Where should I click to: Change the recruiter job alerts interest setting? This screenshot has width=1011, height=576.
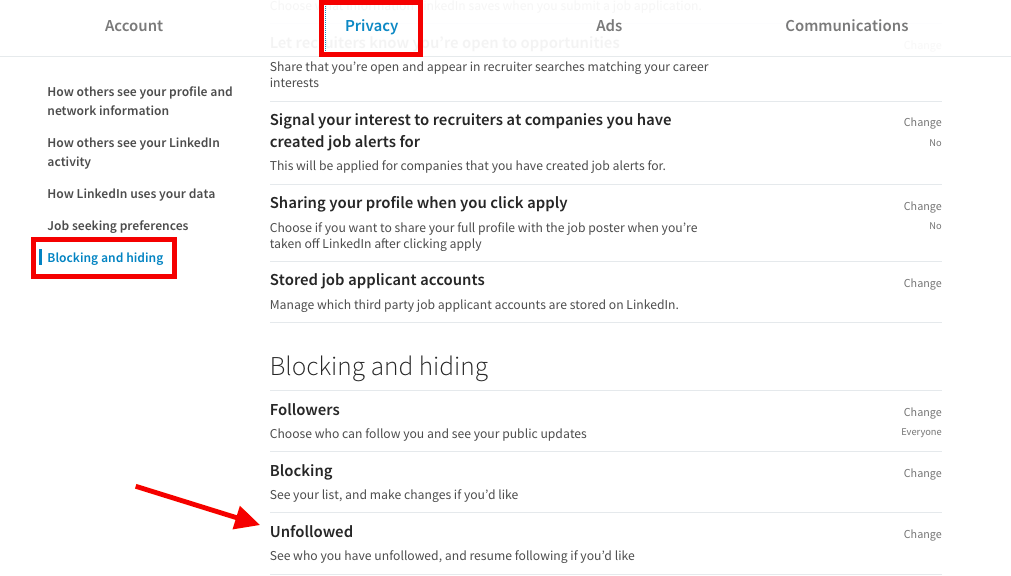pos(922,122)
